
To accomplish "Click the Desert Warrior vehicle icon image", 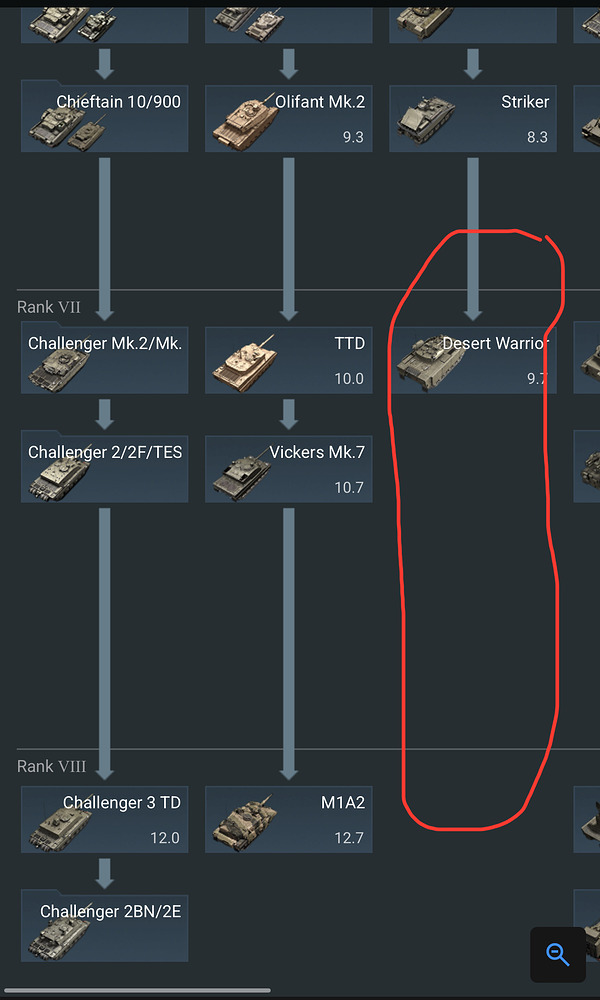I will pyautogui.click(x=428, y=361).
